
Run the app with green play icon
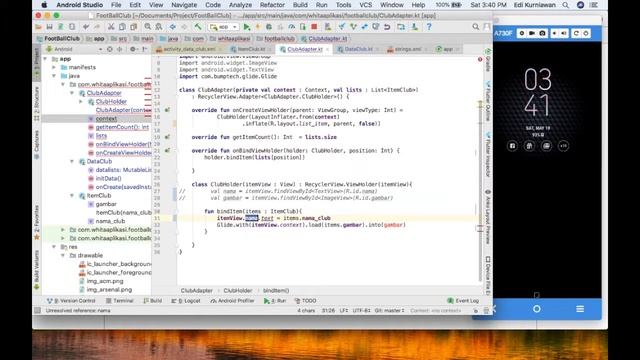click(x=247, y=27)
